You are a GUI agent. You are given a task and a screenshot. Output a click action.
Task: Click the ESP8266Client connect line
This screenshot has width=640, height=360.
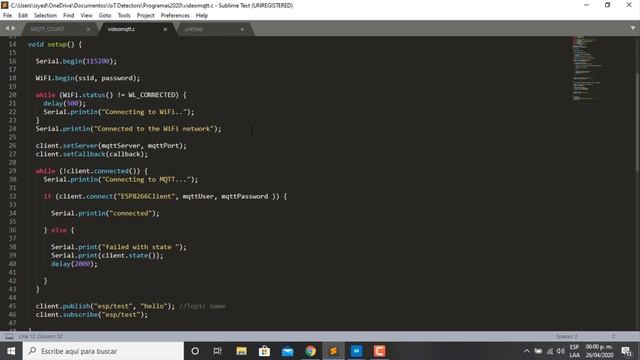click(165, 196)
